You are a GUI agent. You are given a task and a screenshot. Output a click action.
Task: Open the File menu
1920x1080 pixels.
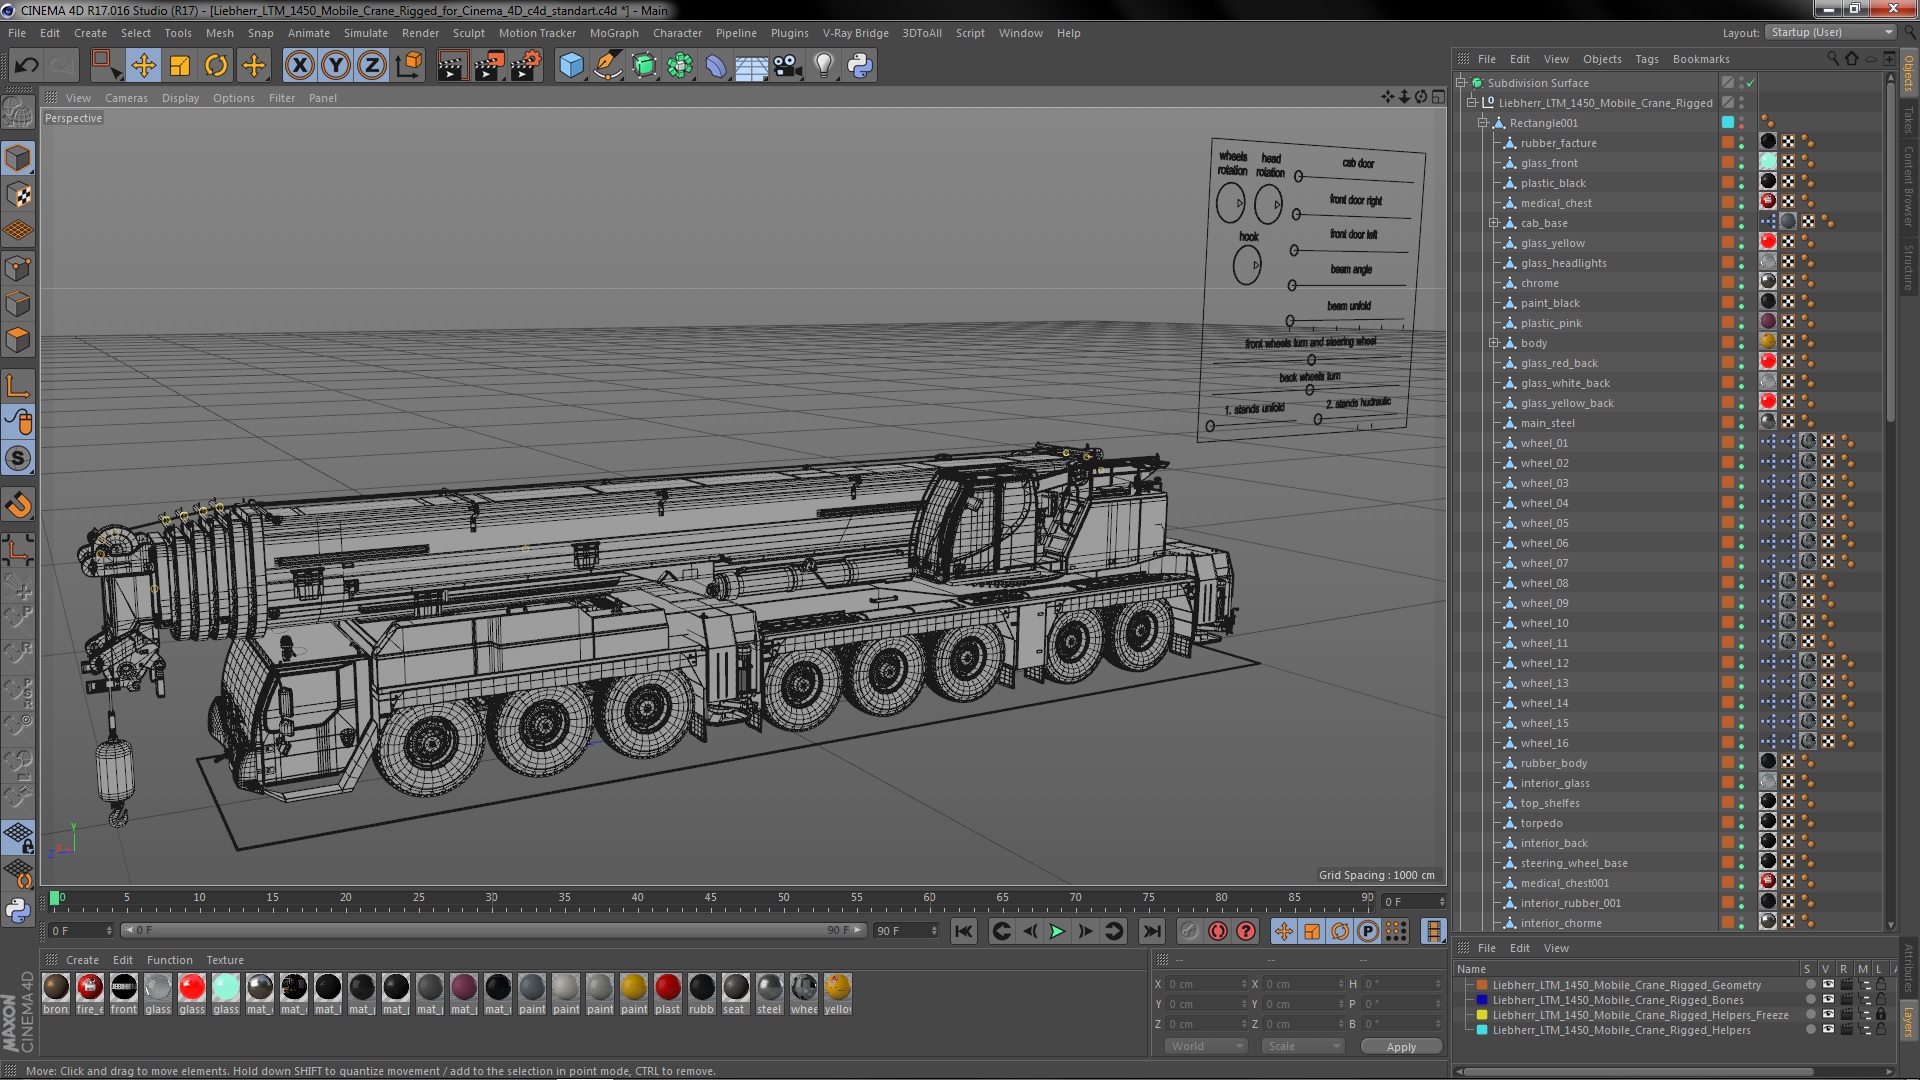coord(17,33)
